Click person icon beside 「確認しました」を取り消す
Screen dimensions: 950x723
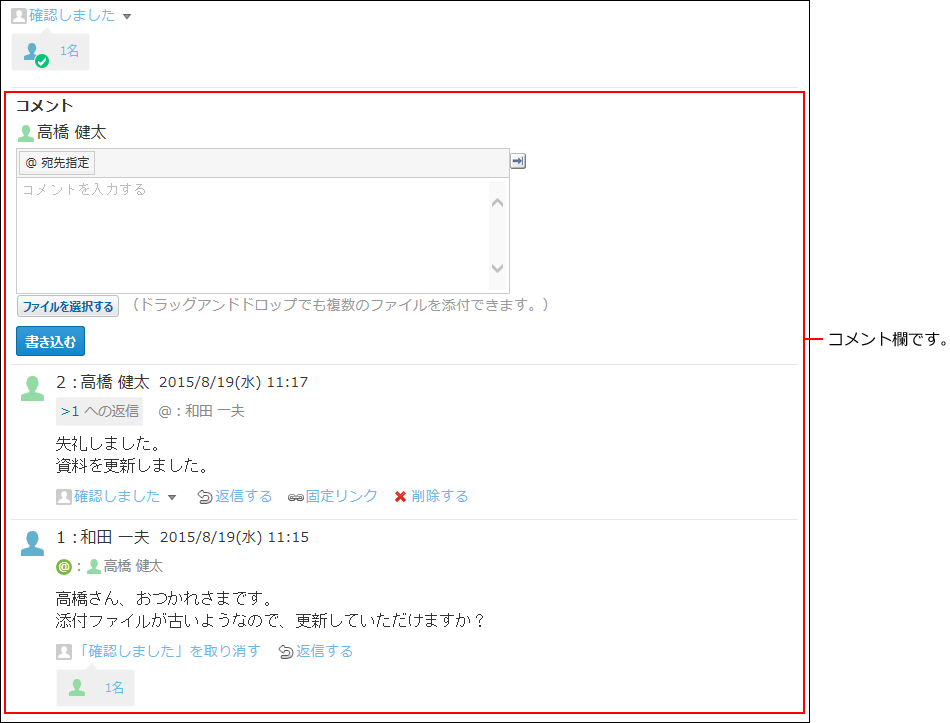pyautogui.click(x=64, y=651)
